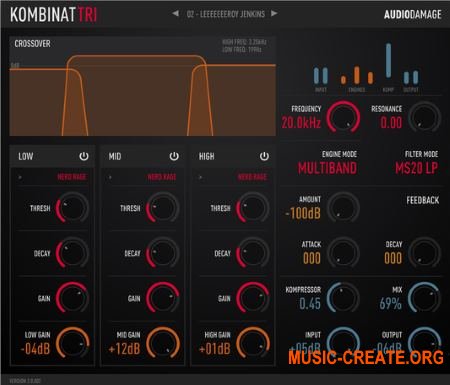This screenshot has height=385, width=450.
Task: Click the -100dB amount value
Action: 303,213
